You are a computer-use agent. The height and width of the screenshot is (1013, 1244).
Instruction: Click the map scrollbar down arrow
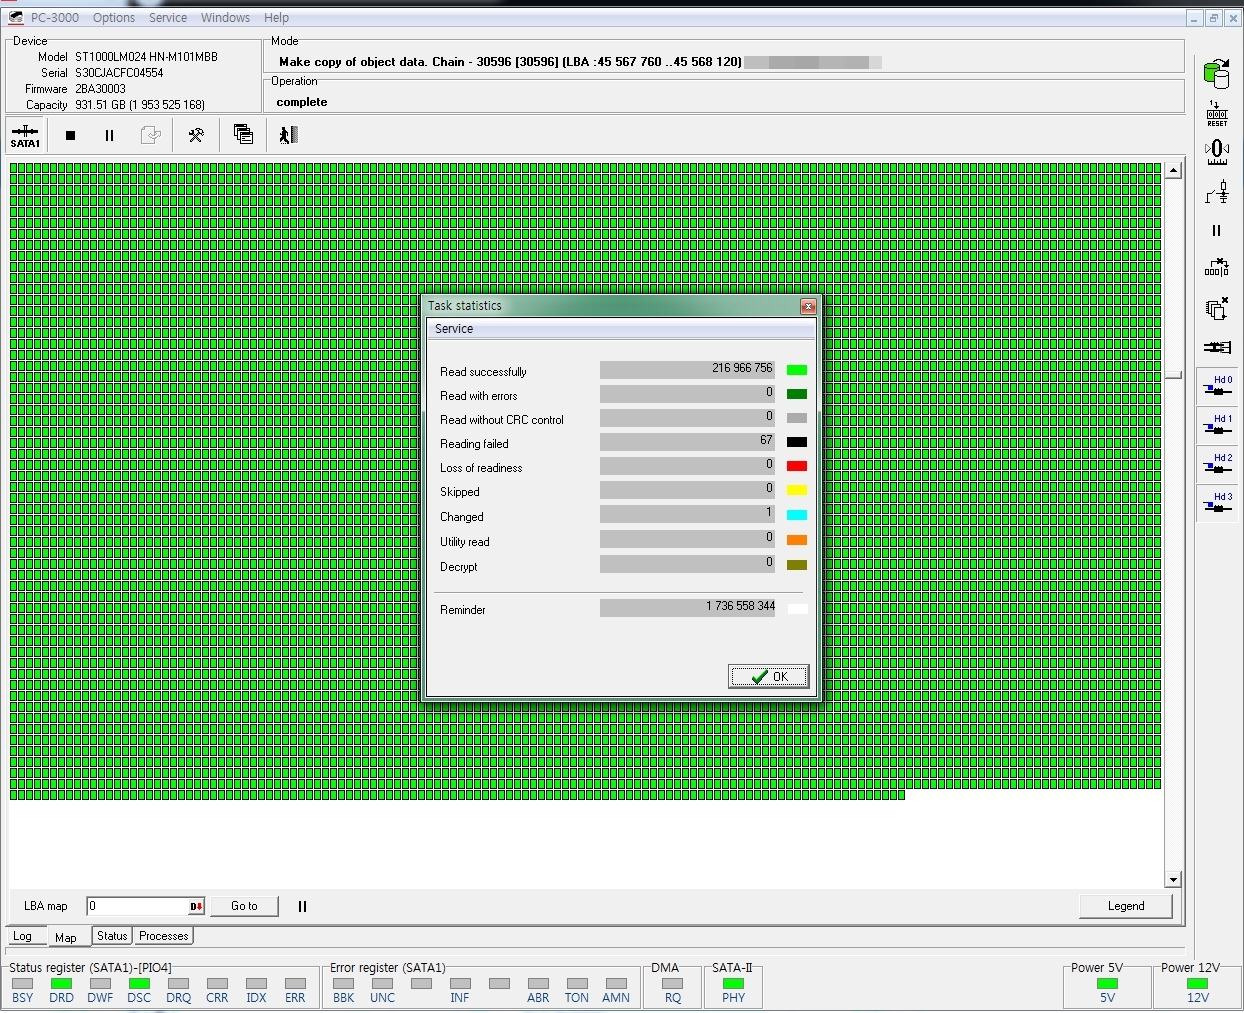1173,880
